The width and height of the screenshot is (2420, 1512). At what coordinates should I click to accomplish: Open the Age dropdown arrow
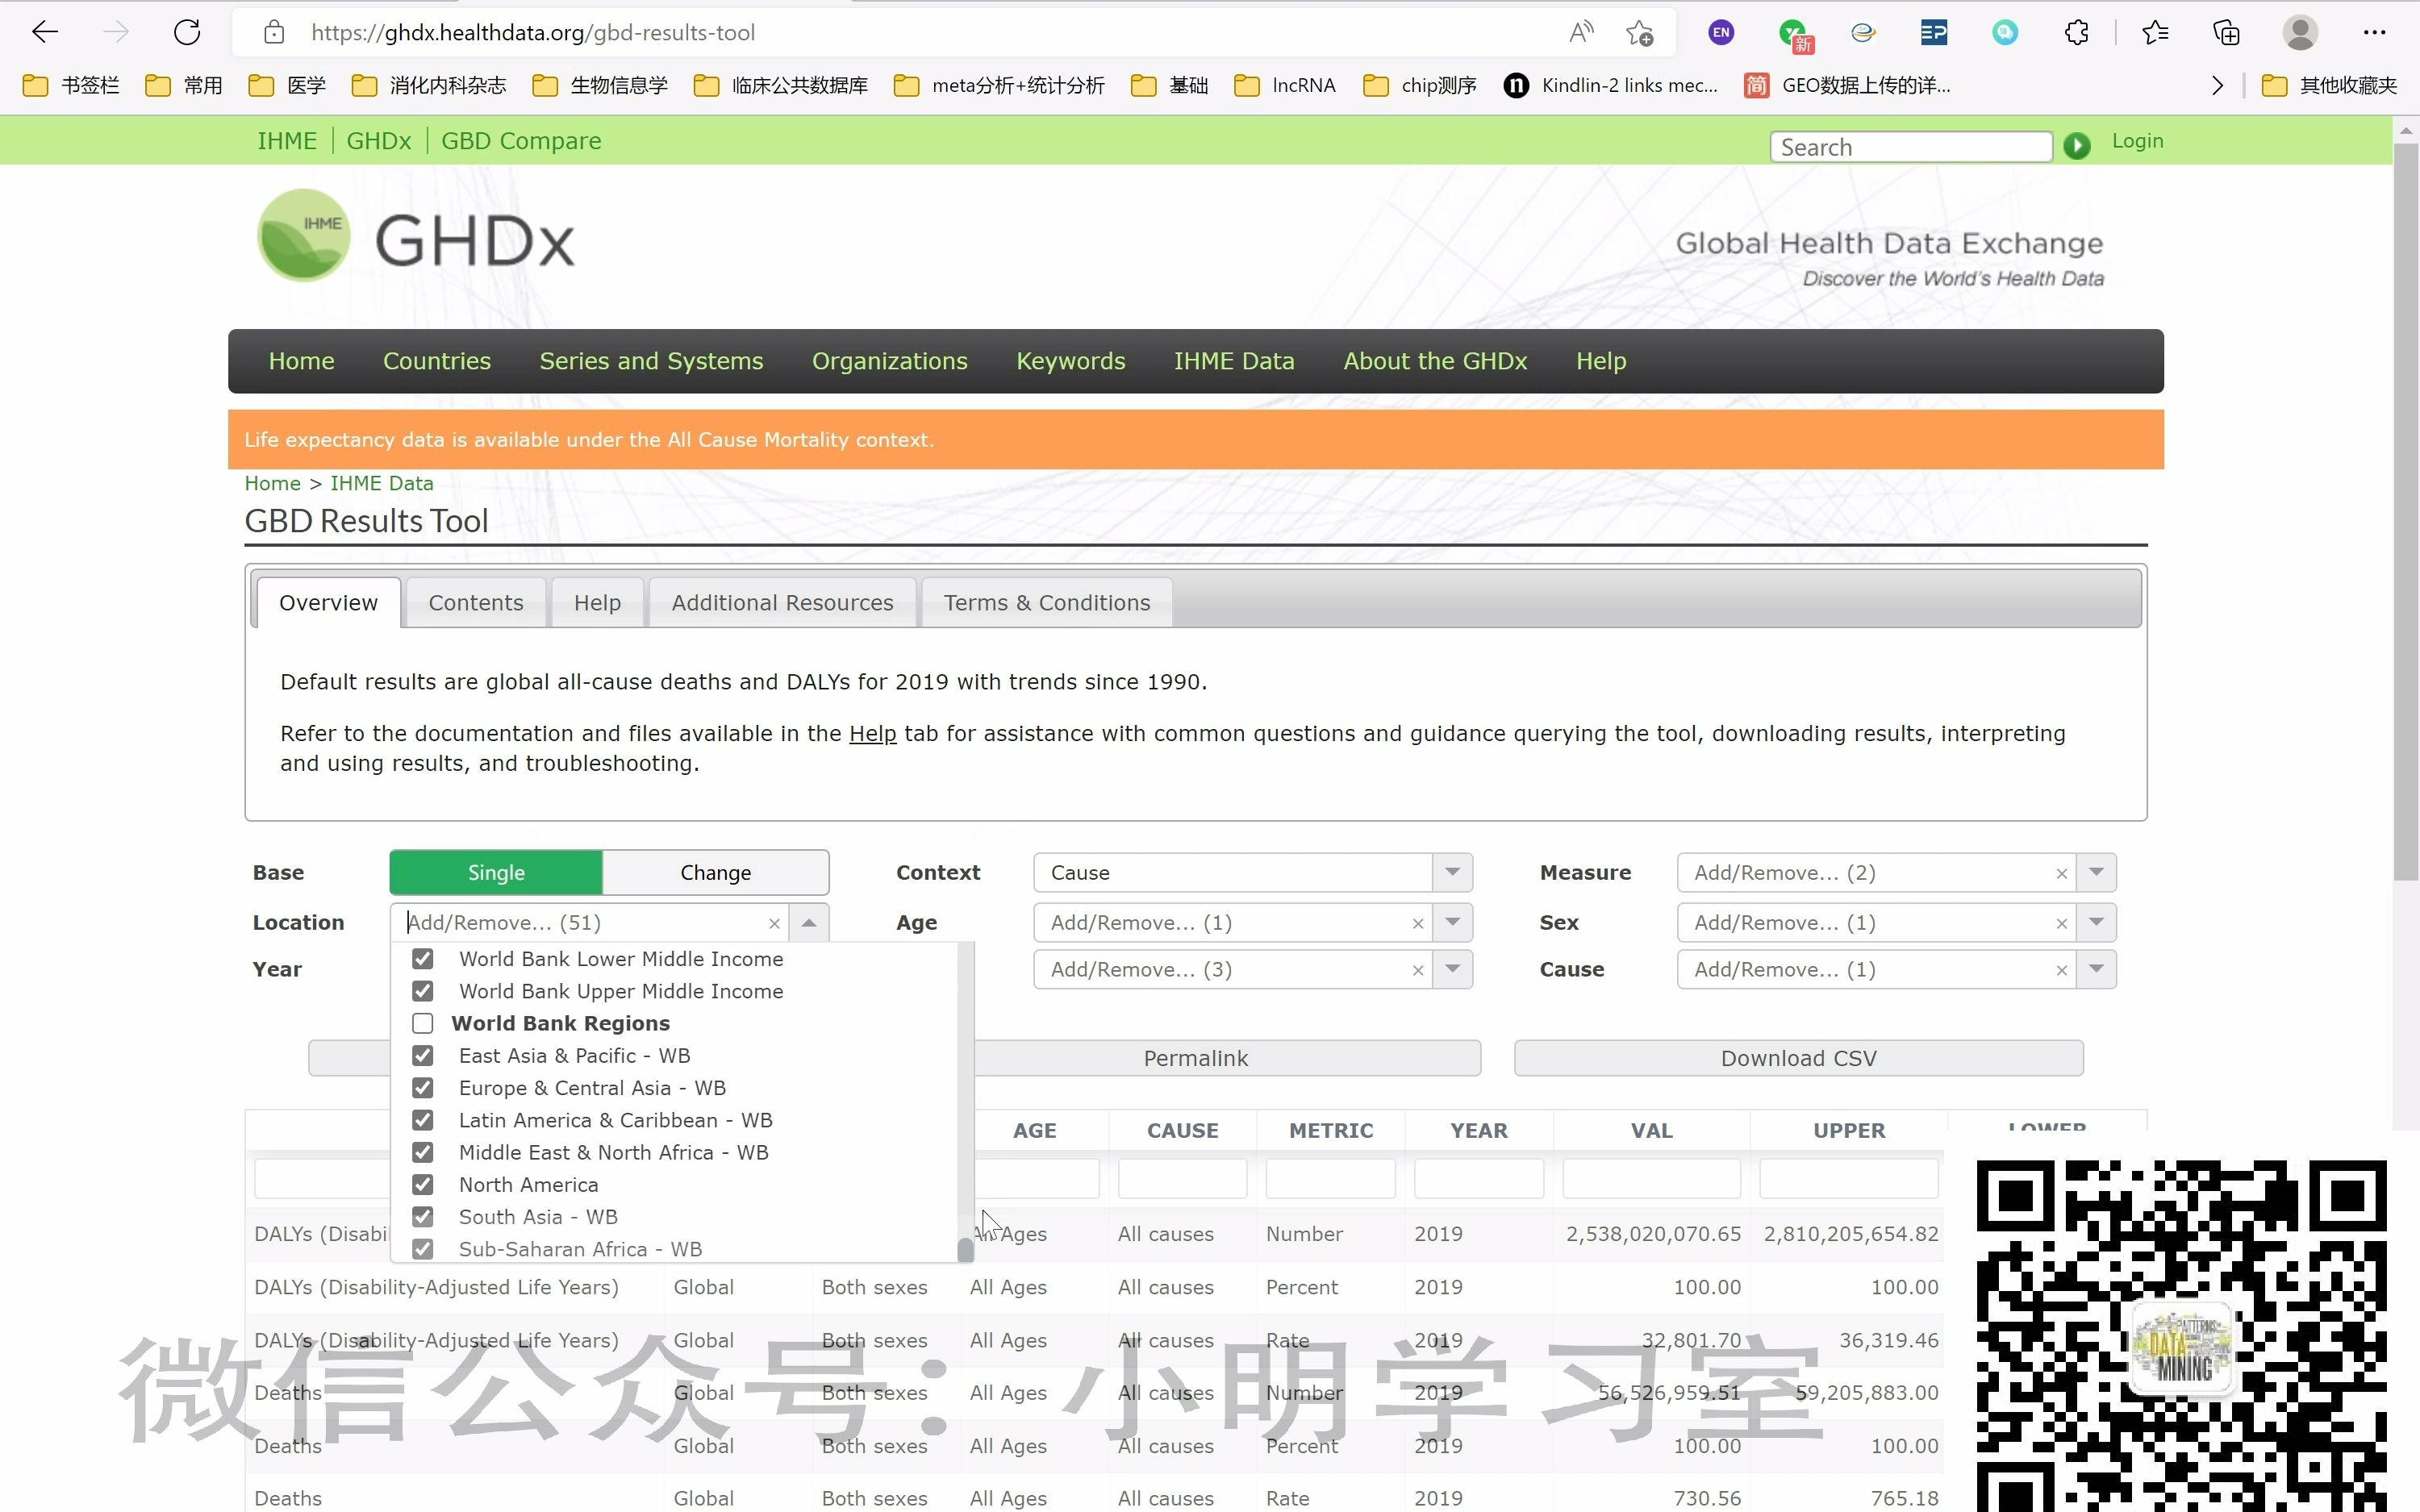(1453, 922)
